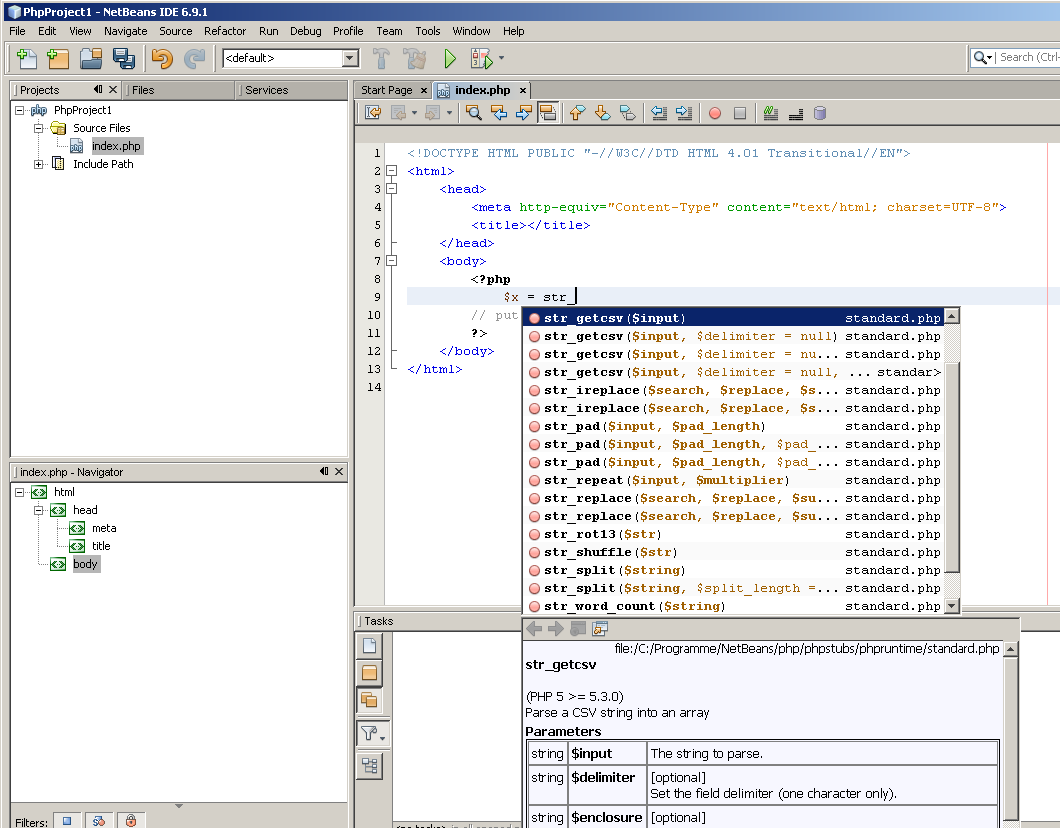Click the Debug Project icon

tap(481, 59)
